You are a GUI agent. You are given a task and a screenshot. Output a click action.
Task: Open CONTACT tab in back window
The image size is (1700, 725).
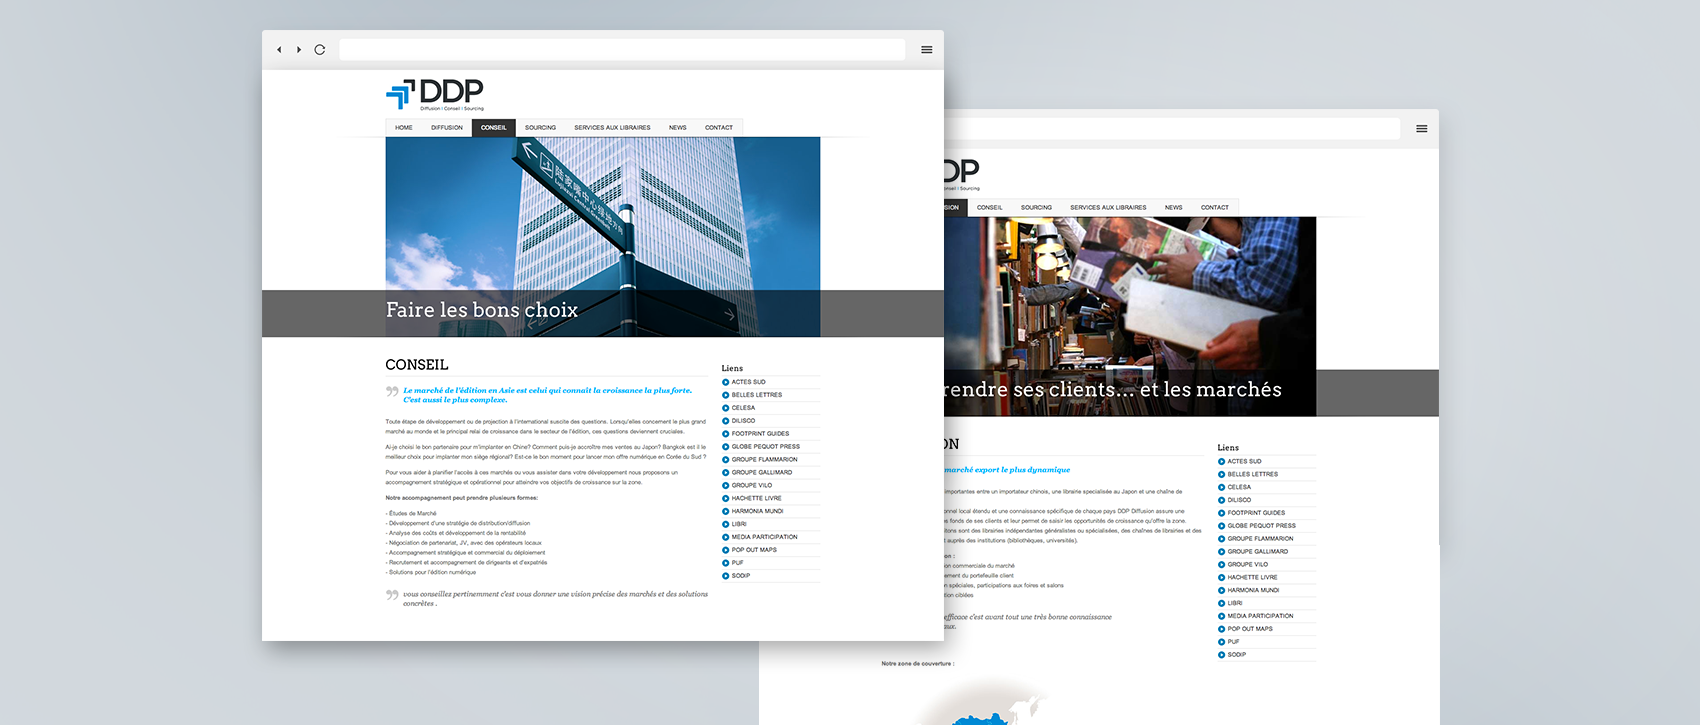(1215, 207)
